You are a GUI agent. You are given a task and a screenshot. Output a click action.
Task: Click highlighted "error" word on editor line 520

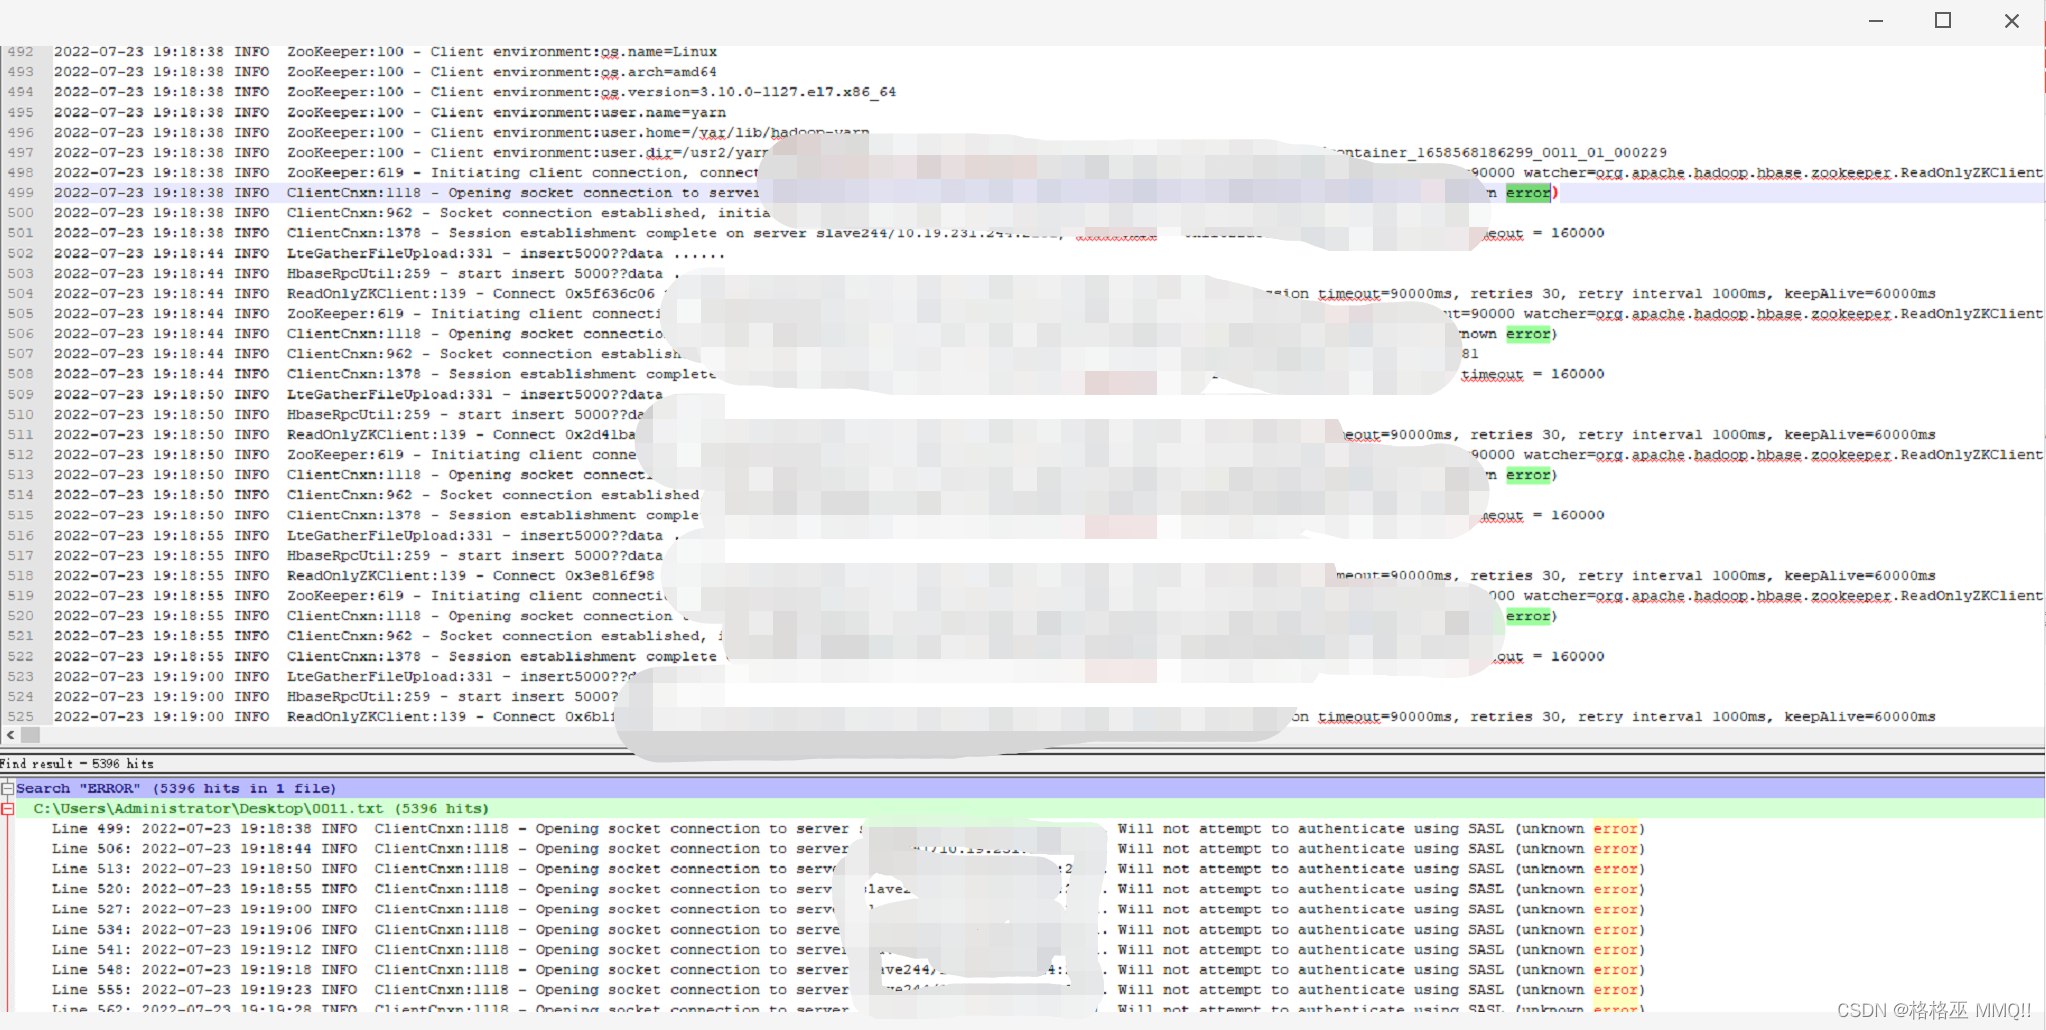point(1528,616)
